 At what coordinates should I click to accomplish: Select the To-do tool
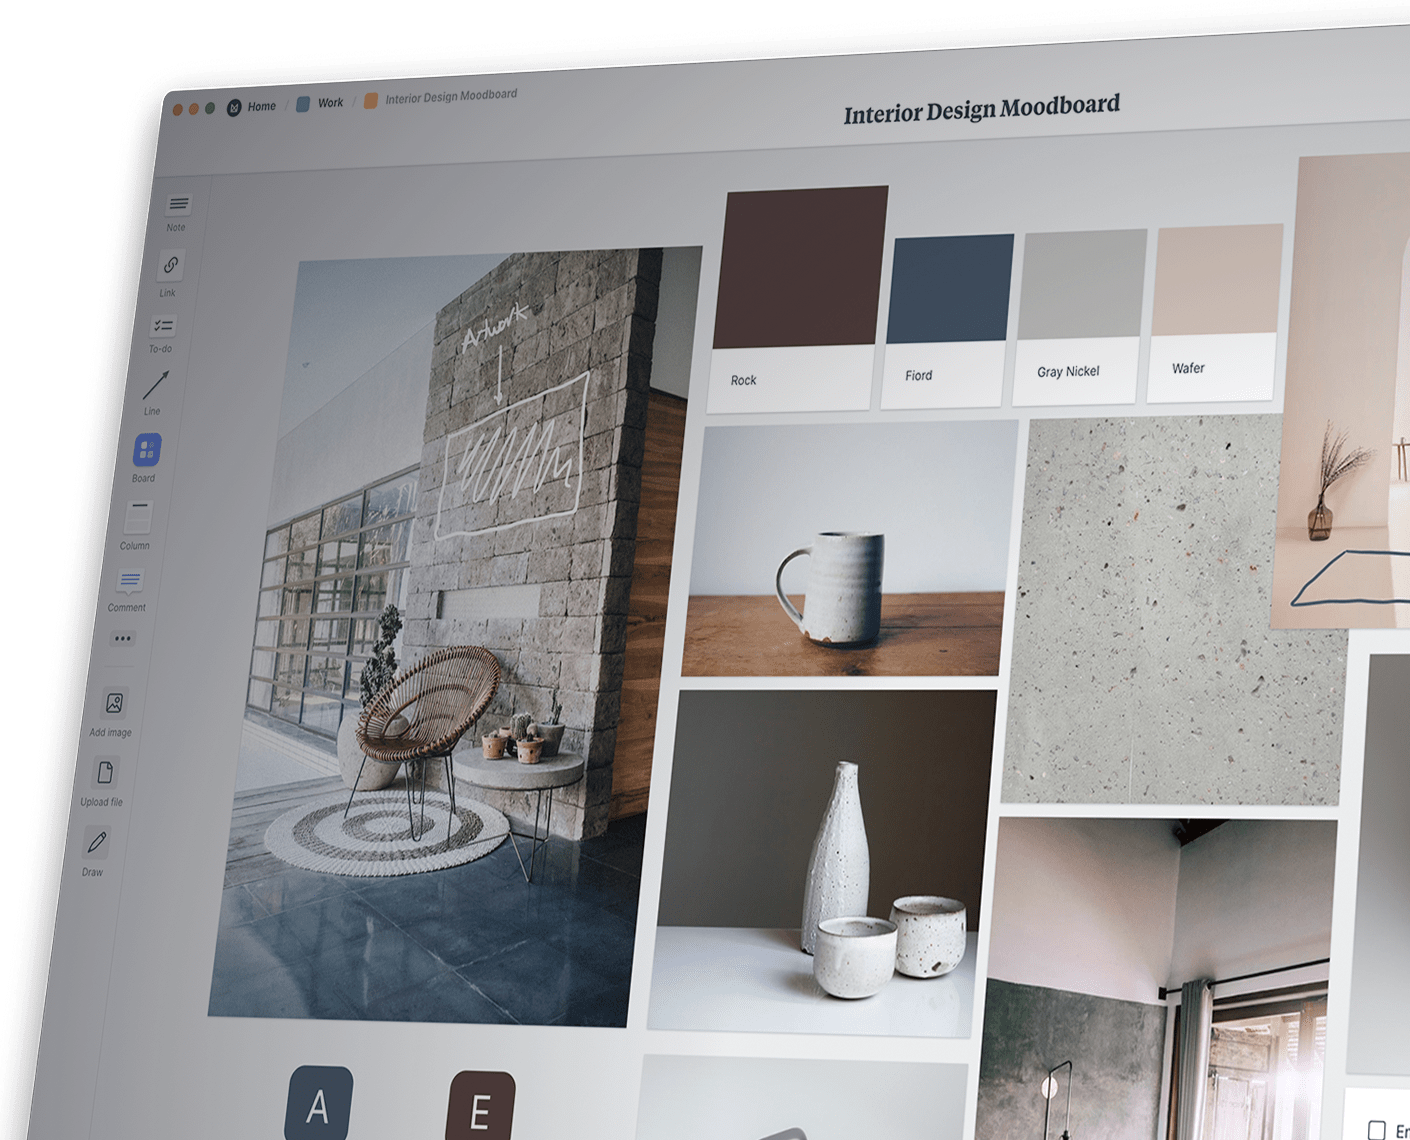[162, 325]
